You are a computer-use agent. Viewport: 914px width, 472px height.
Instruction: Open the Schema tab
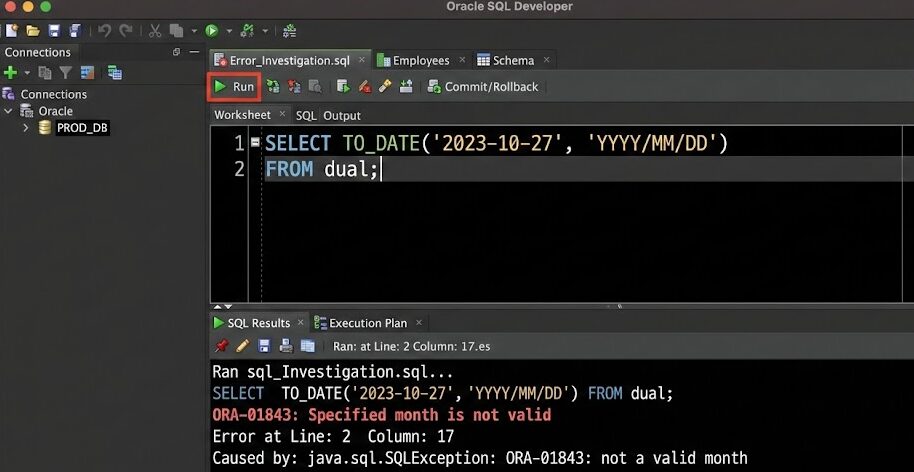click(514, 61)
